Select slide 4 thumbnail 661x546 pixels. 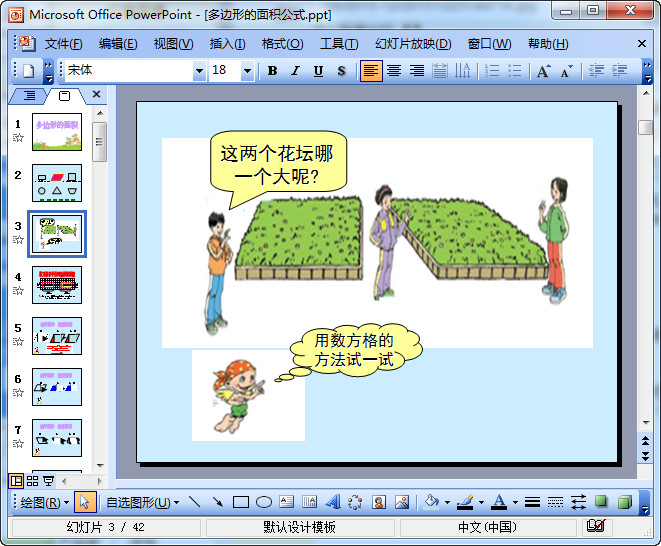57,285
